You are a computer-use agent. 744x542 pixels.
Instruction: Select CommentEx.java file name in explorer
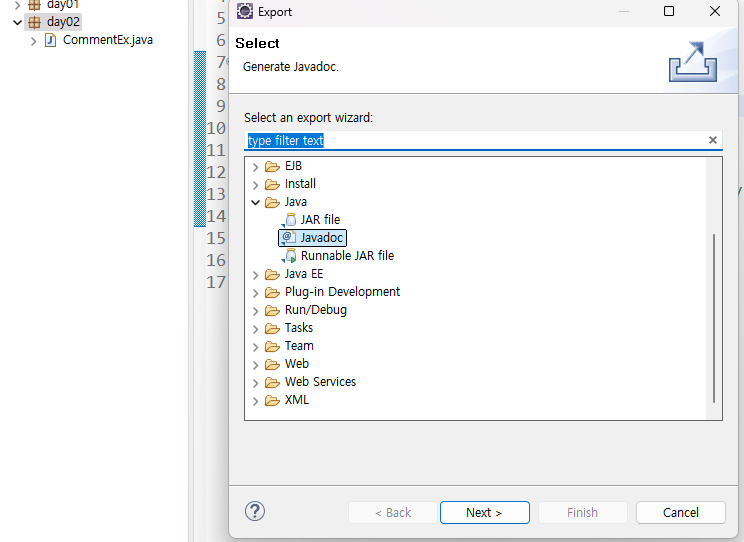(108, 40)
